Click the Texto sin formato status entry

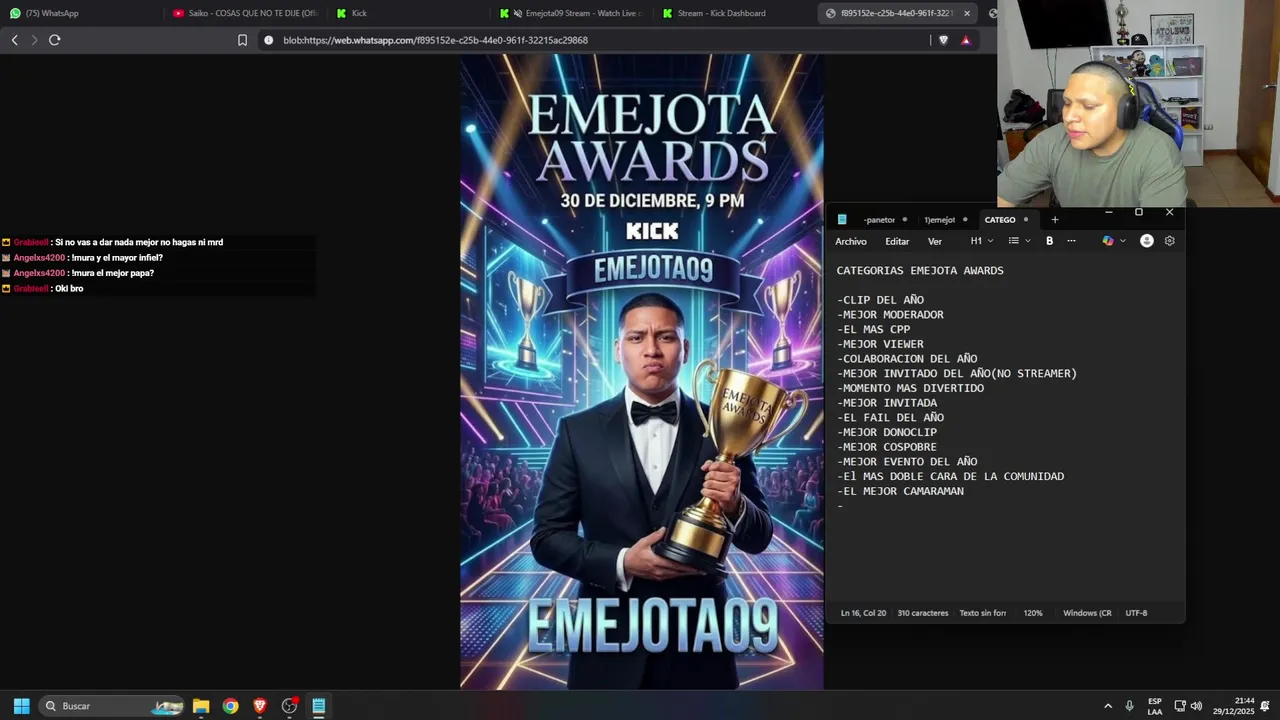983,613
